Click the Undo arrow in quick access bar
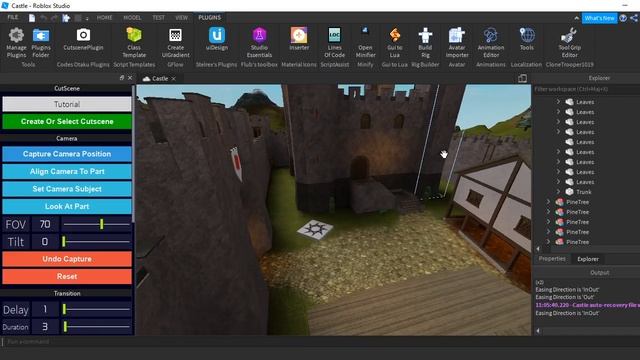 pyautogui.click(x=44, y=18)
